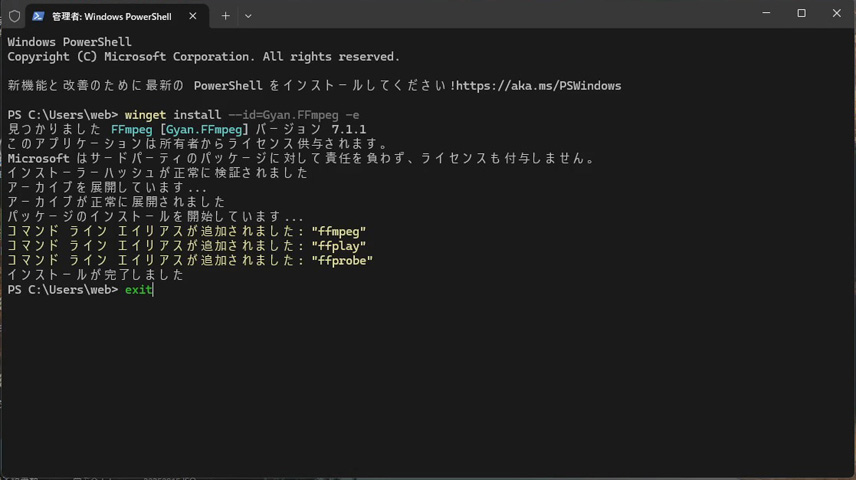Click the empty title bar area
Image resolution: width=856 pixels, height=480 pixels.
[x=500, y=15]
